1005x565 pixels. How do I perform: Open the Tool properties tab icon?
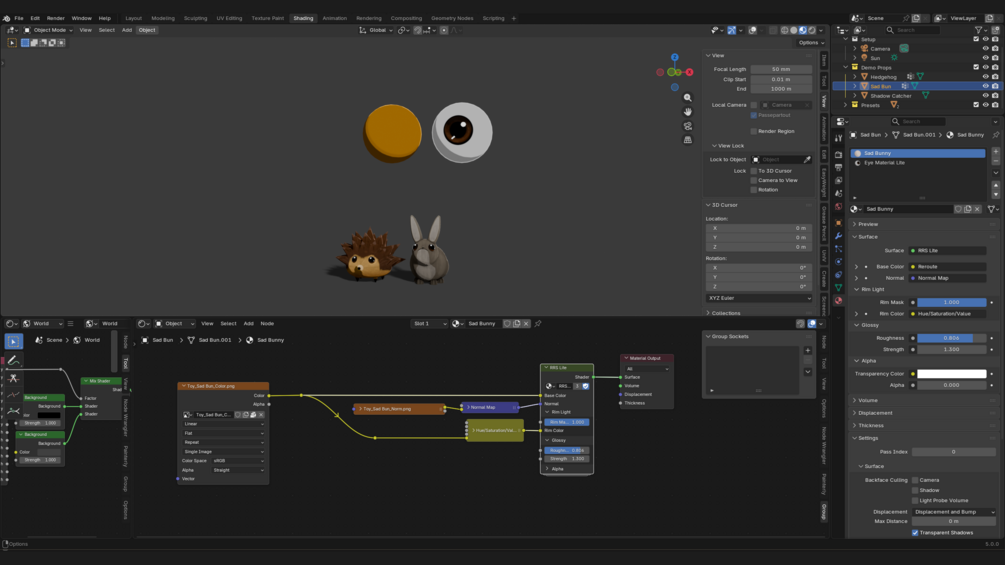tap(838, 138)
